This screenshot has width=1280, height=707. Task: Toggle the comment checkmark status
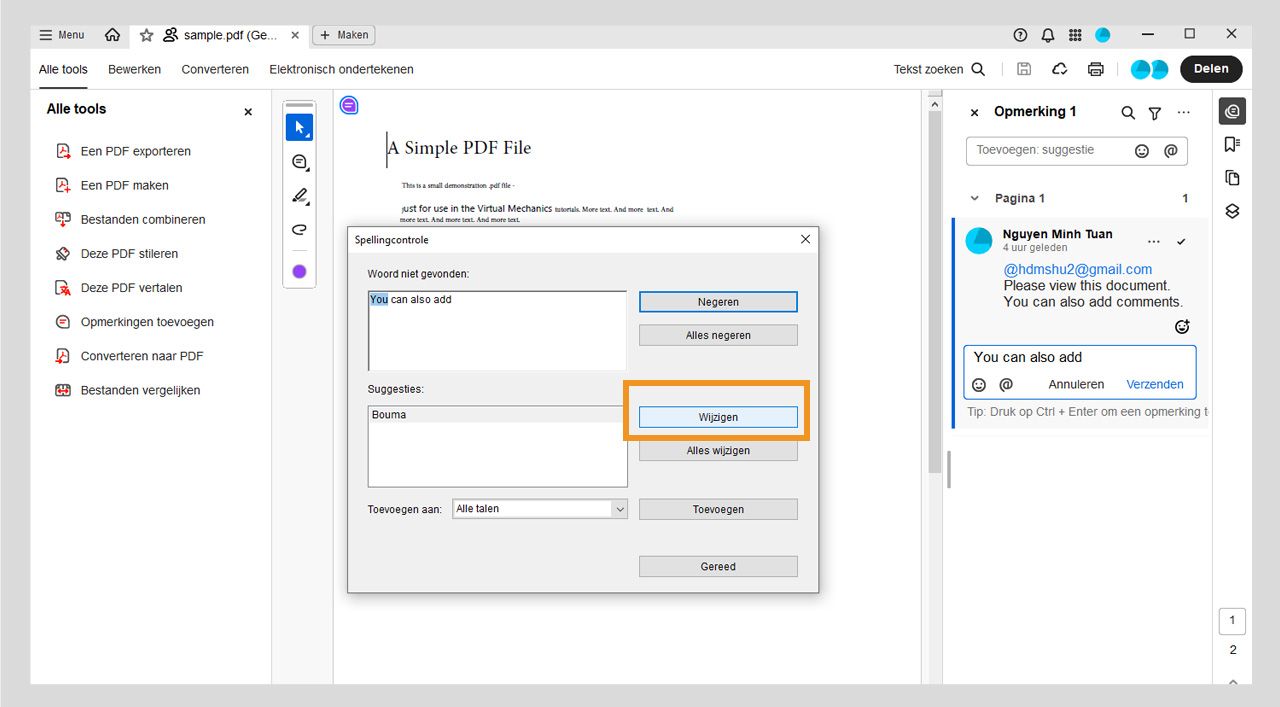coord(1181,242)
